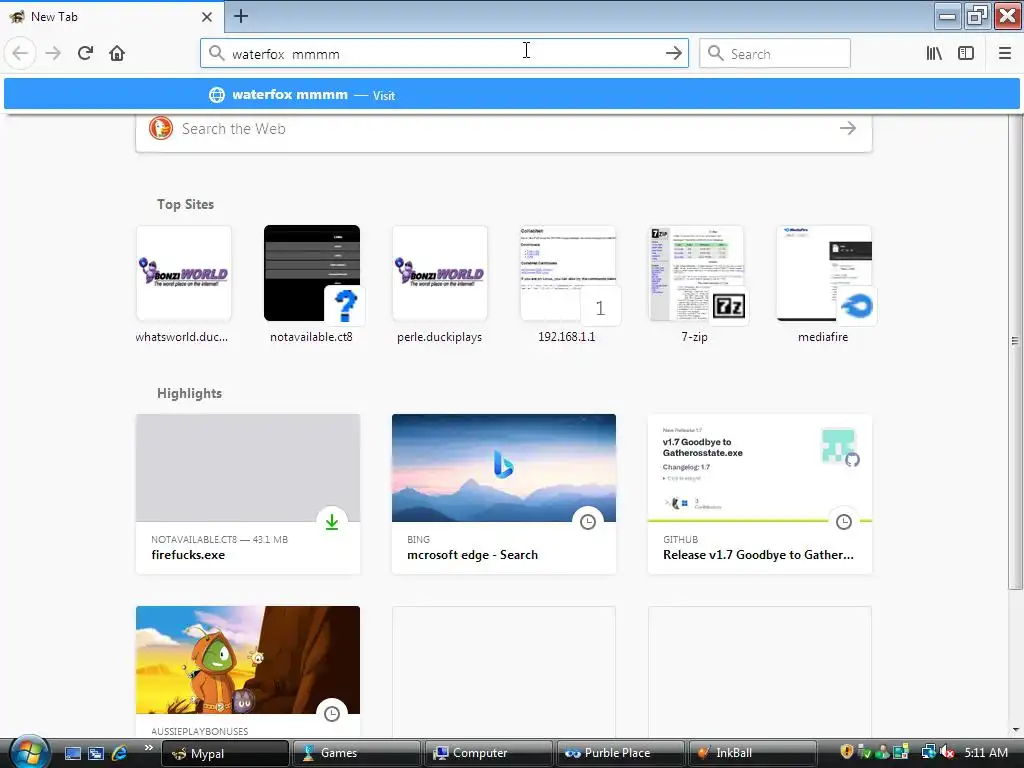Click the green download icon on firefucks.exe card
Image resolution: width=1024 pixels, height=768 pixels.
[x=332, y=522]
